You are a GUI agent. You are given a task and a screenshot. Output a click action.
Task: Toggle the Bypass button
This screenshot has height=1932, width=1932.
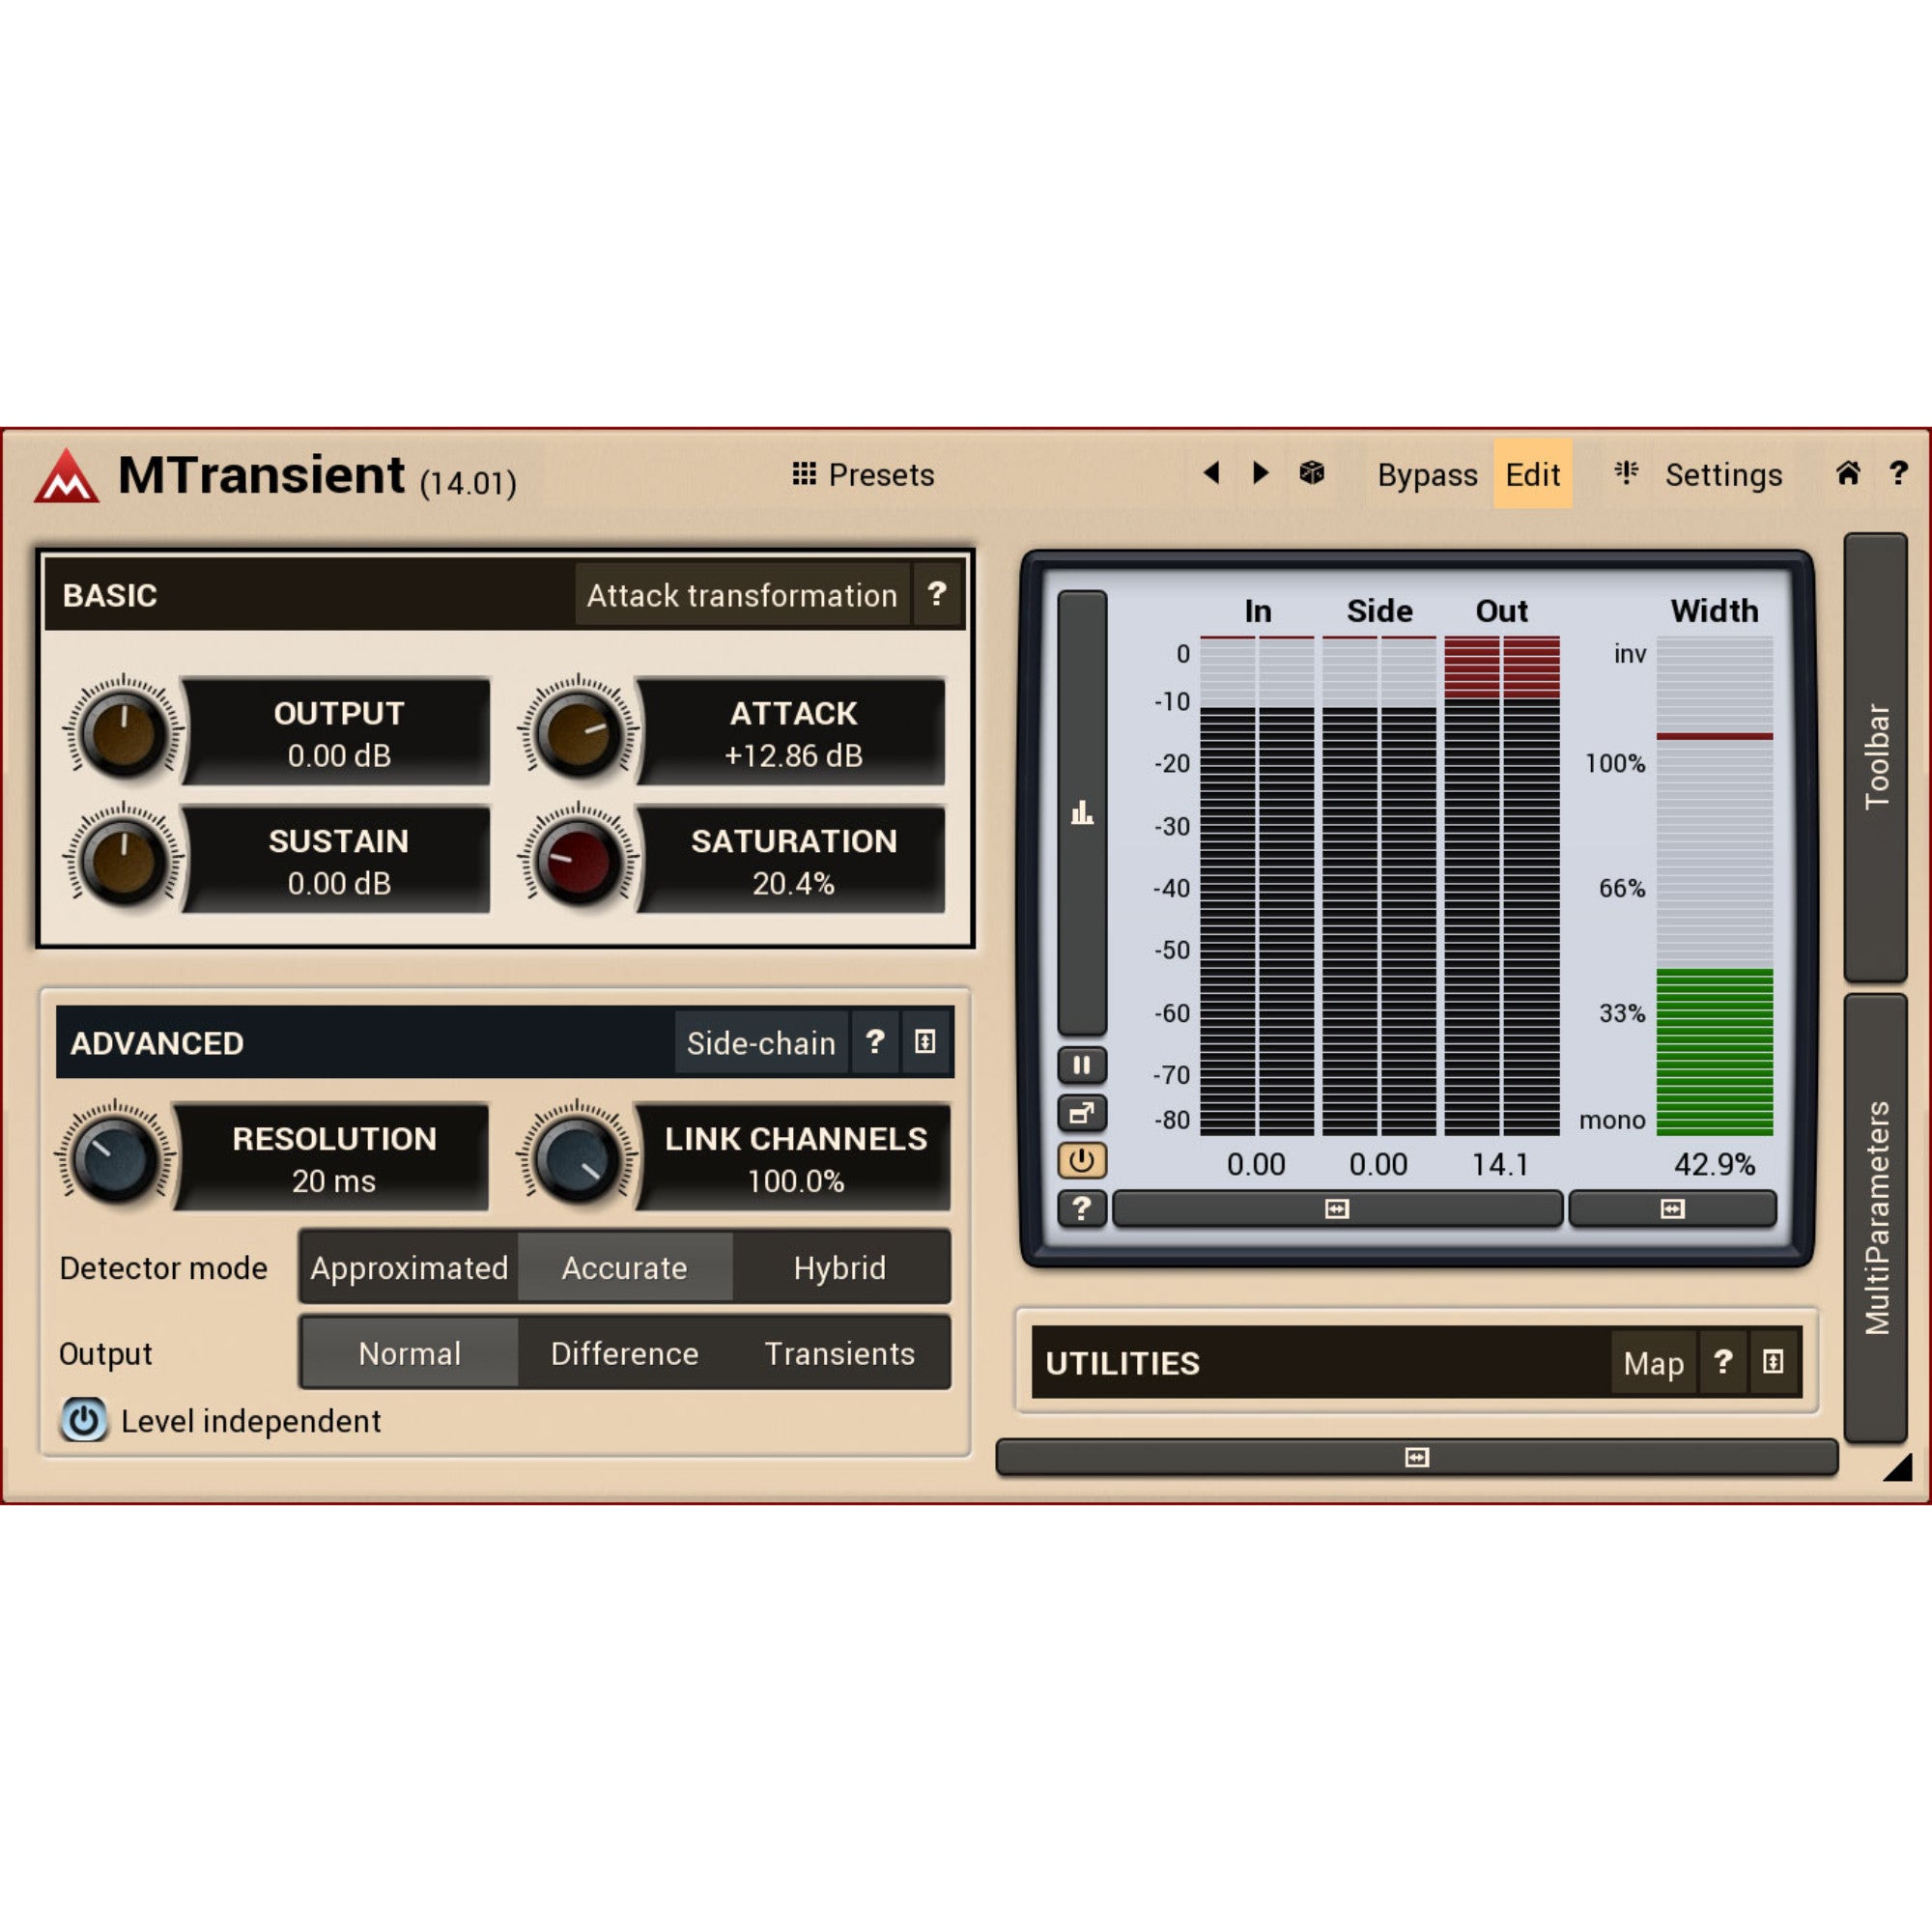(1427, 474)
